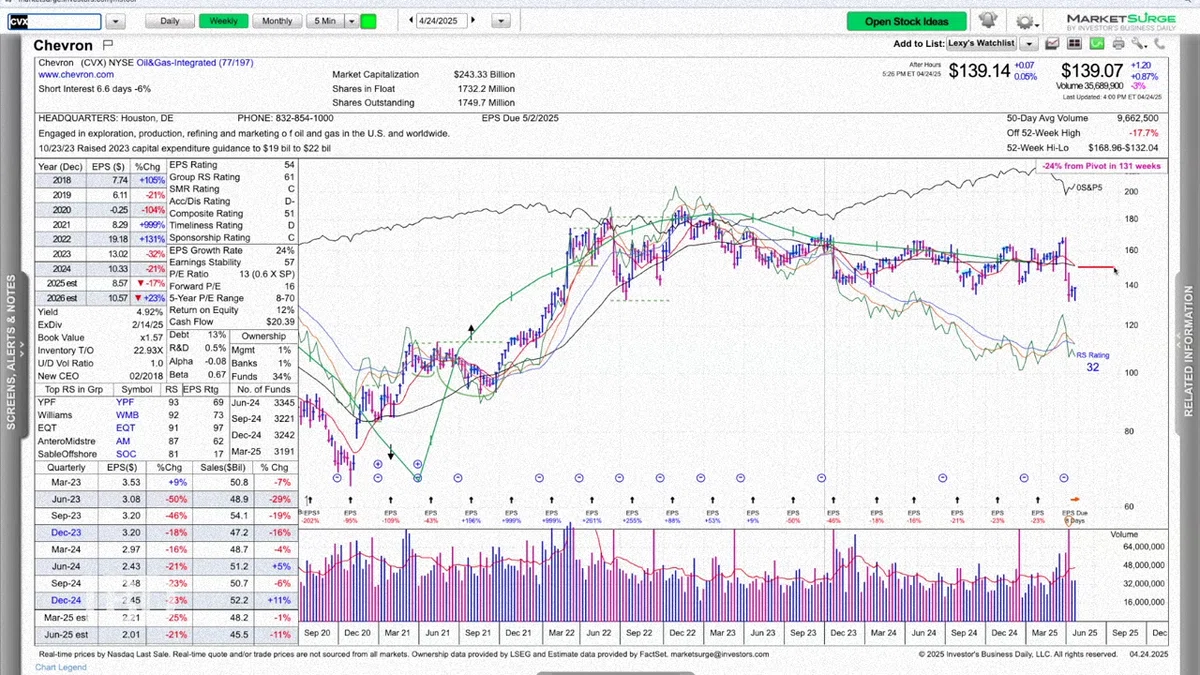
Task: Click the flag icon next to Chevron
Action: (108, 45)
